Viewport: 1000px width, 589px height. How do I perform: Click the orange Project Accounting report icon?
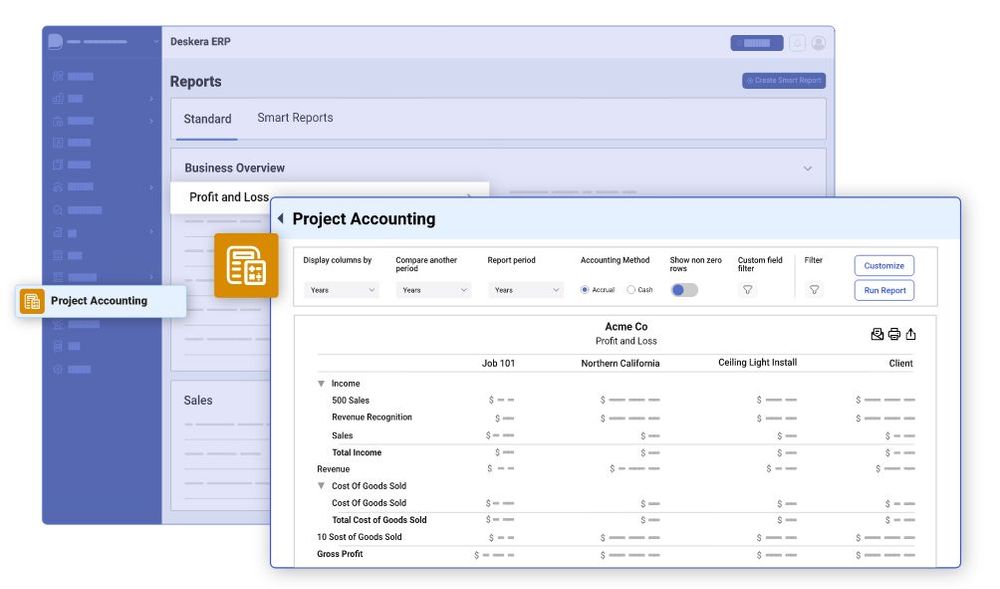pos(246,267)
